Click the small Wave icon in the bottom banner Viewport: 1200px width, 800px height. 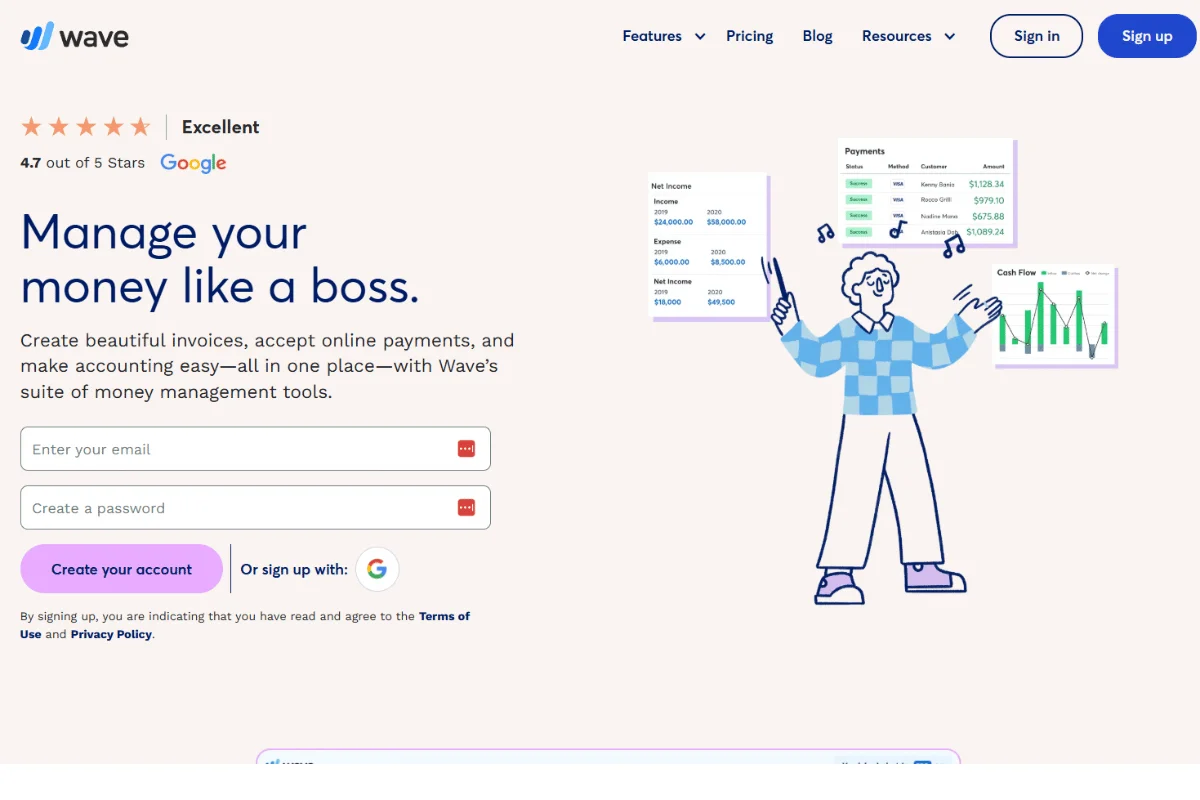pos(272,764)
